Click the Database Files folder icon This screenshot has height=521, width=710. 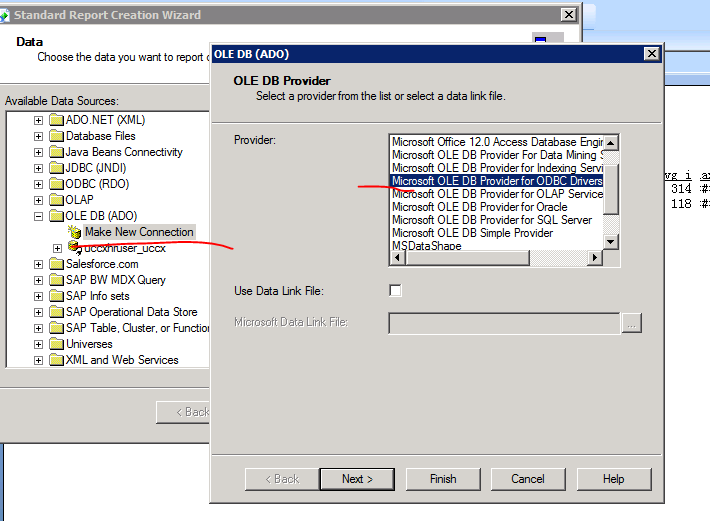point(57,136)
